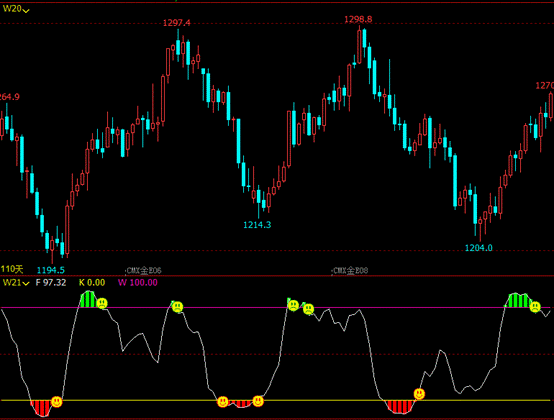Click the left smiley of the middle smiley pair
Image resolution: width=554 pixels, height=420 pixels.
coord(223,402)
